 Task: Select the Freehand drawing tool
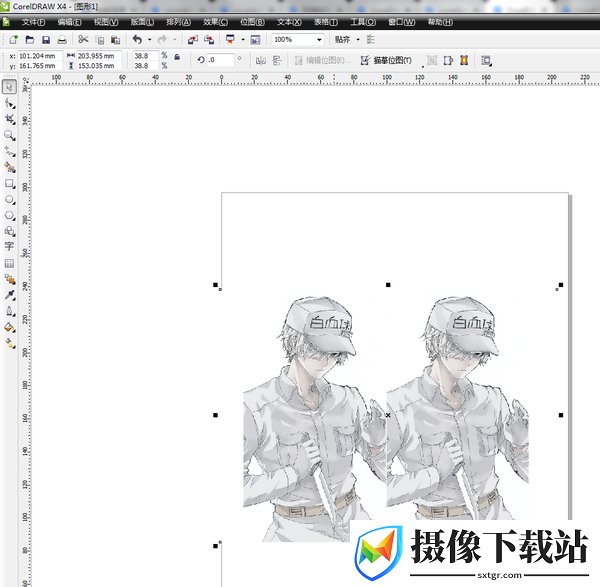point(9,152)
